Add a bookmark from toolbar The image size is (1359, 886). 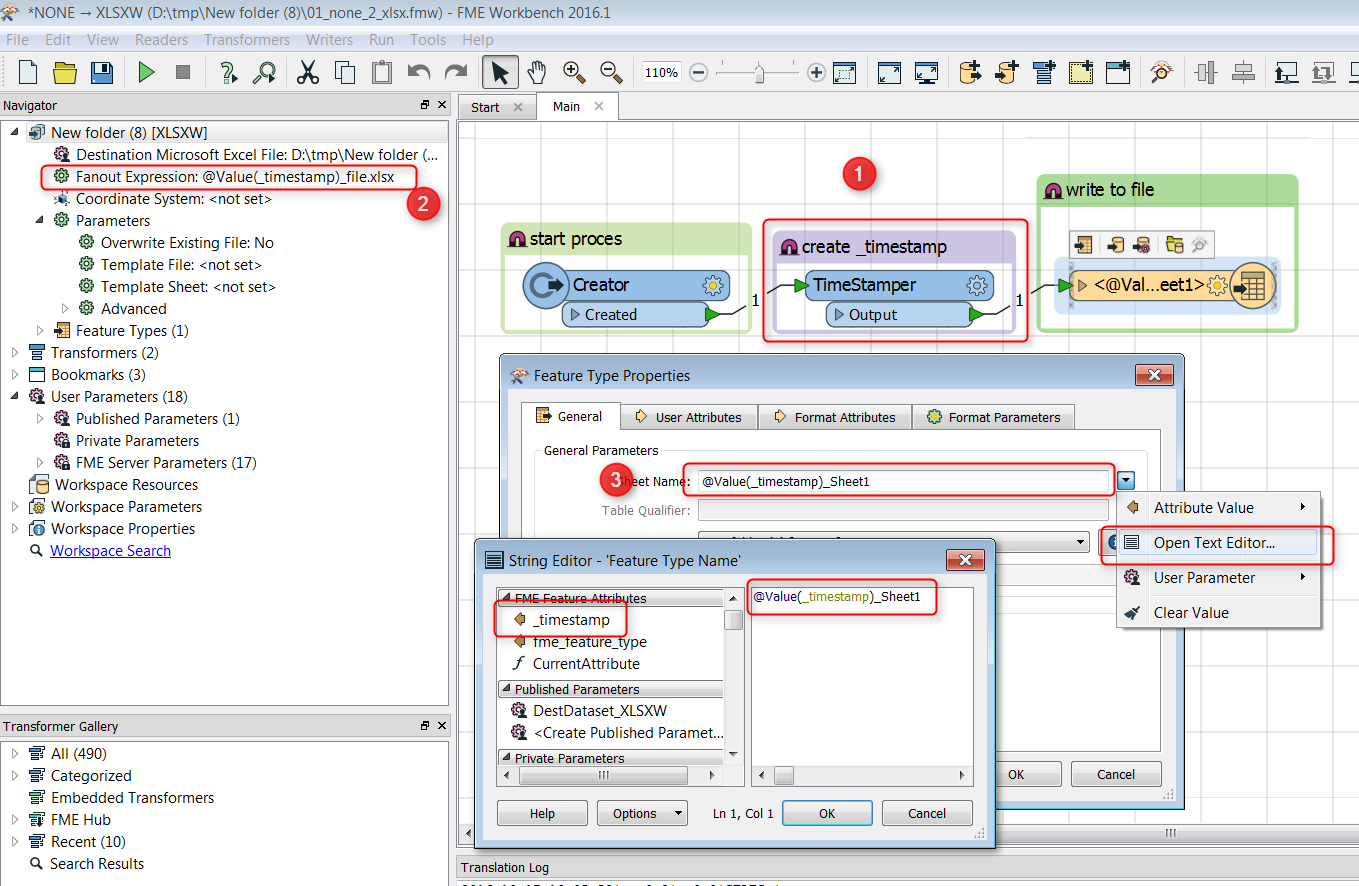click(x=1118, y=73)
